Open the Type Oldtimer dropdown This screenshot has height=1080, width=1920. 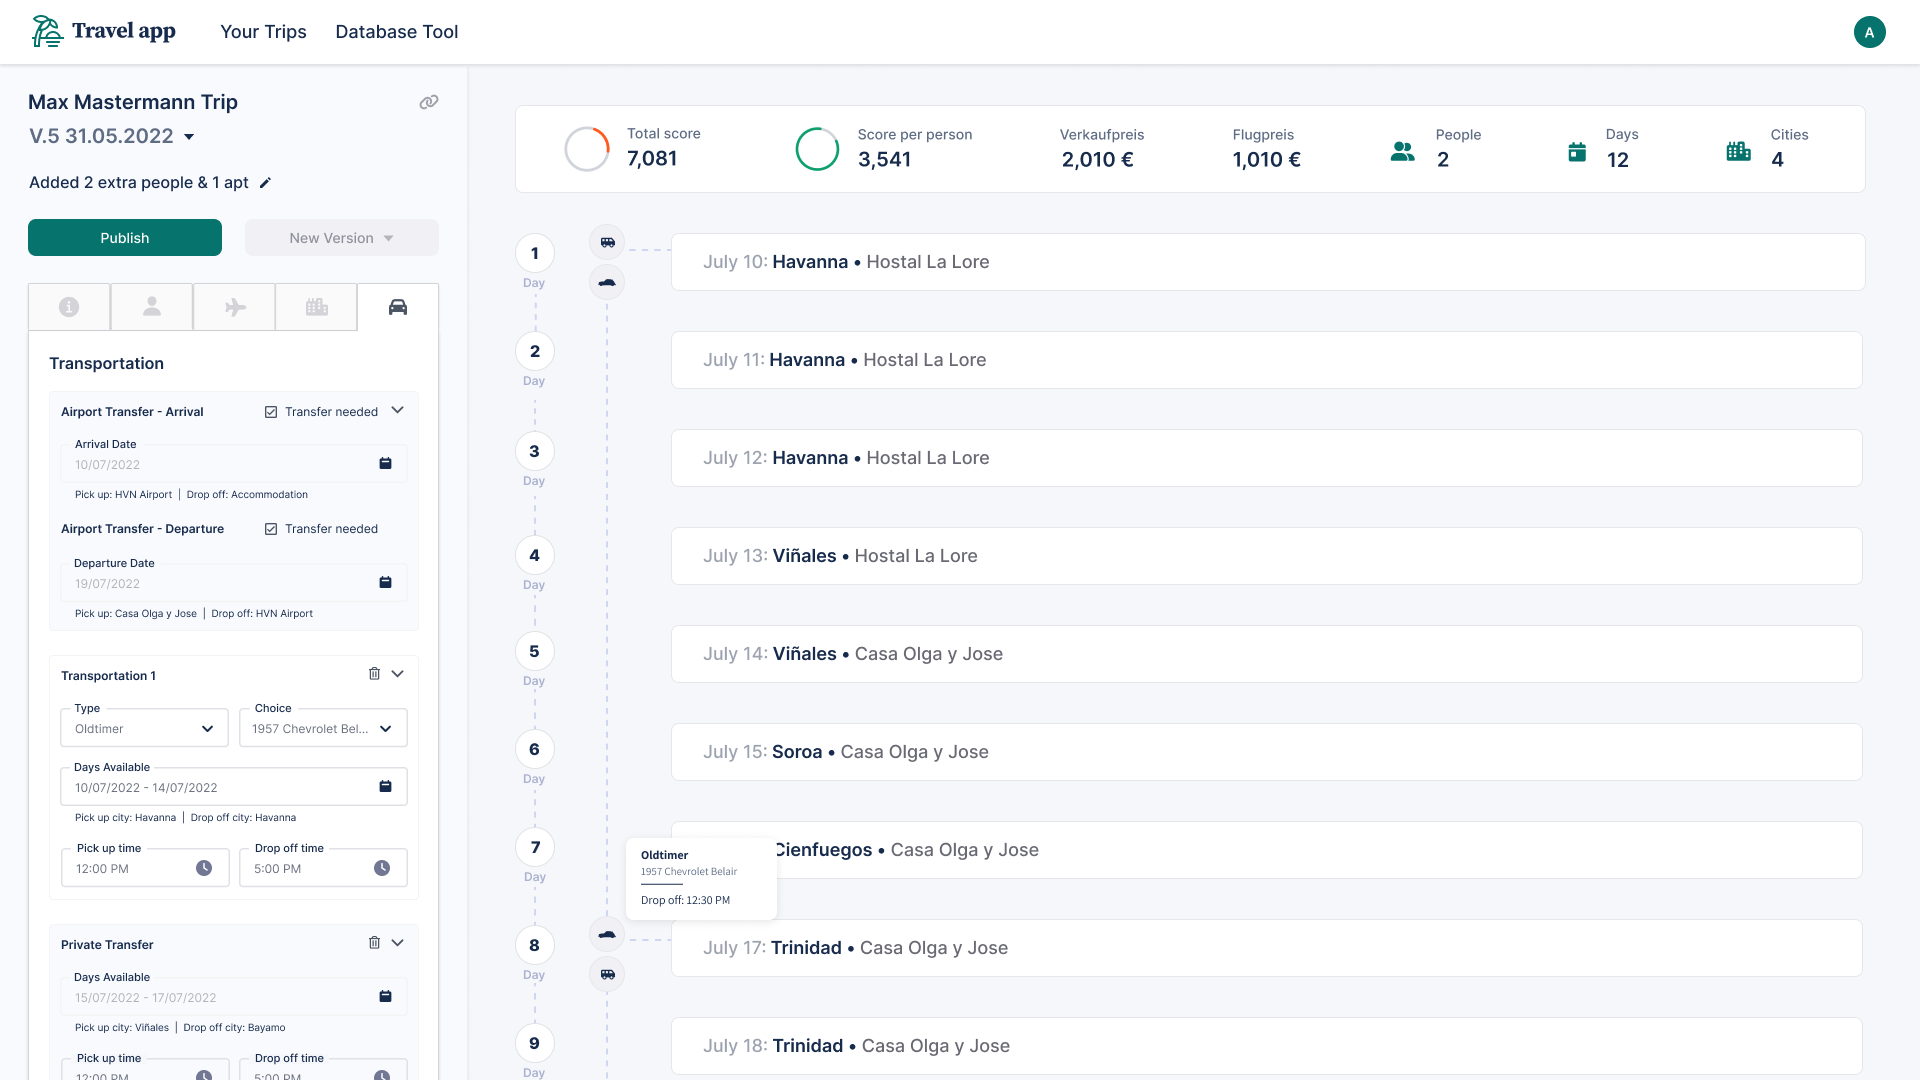pos(145,728)
